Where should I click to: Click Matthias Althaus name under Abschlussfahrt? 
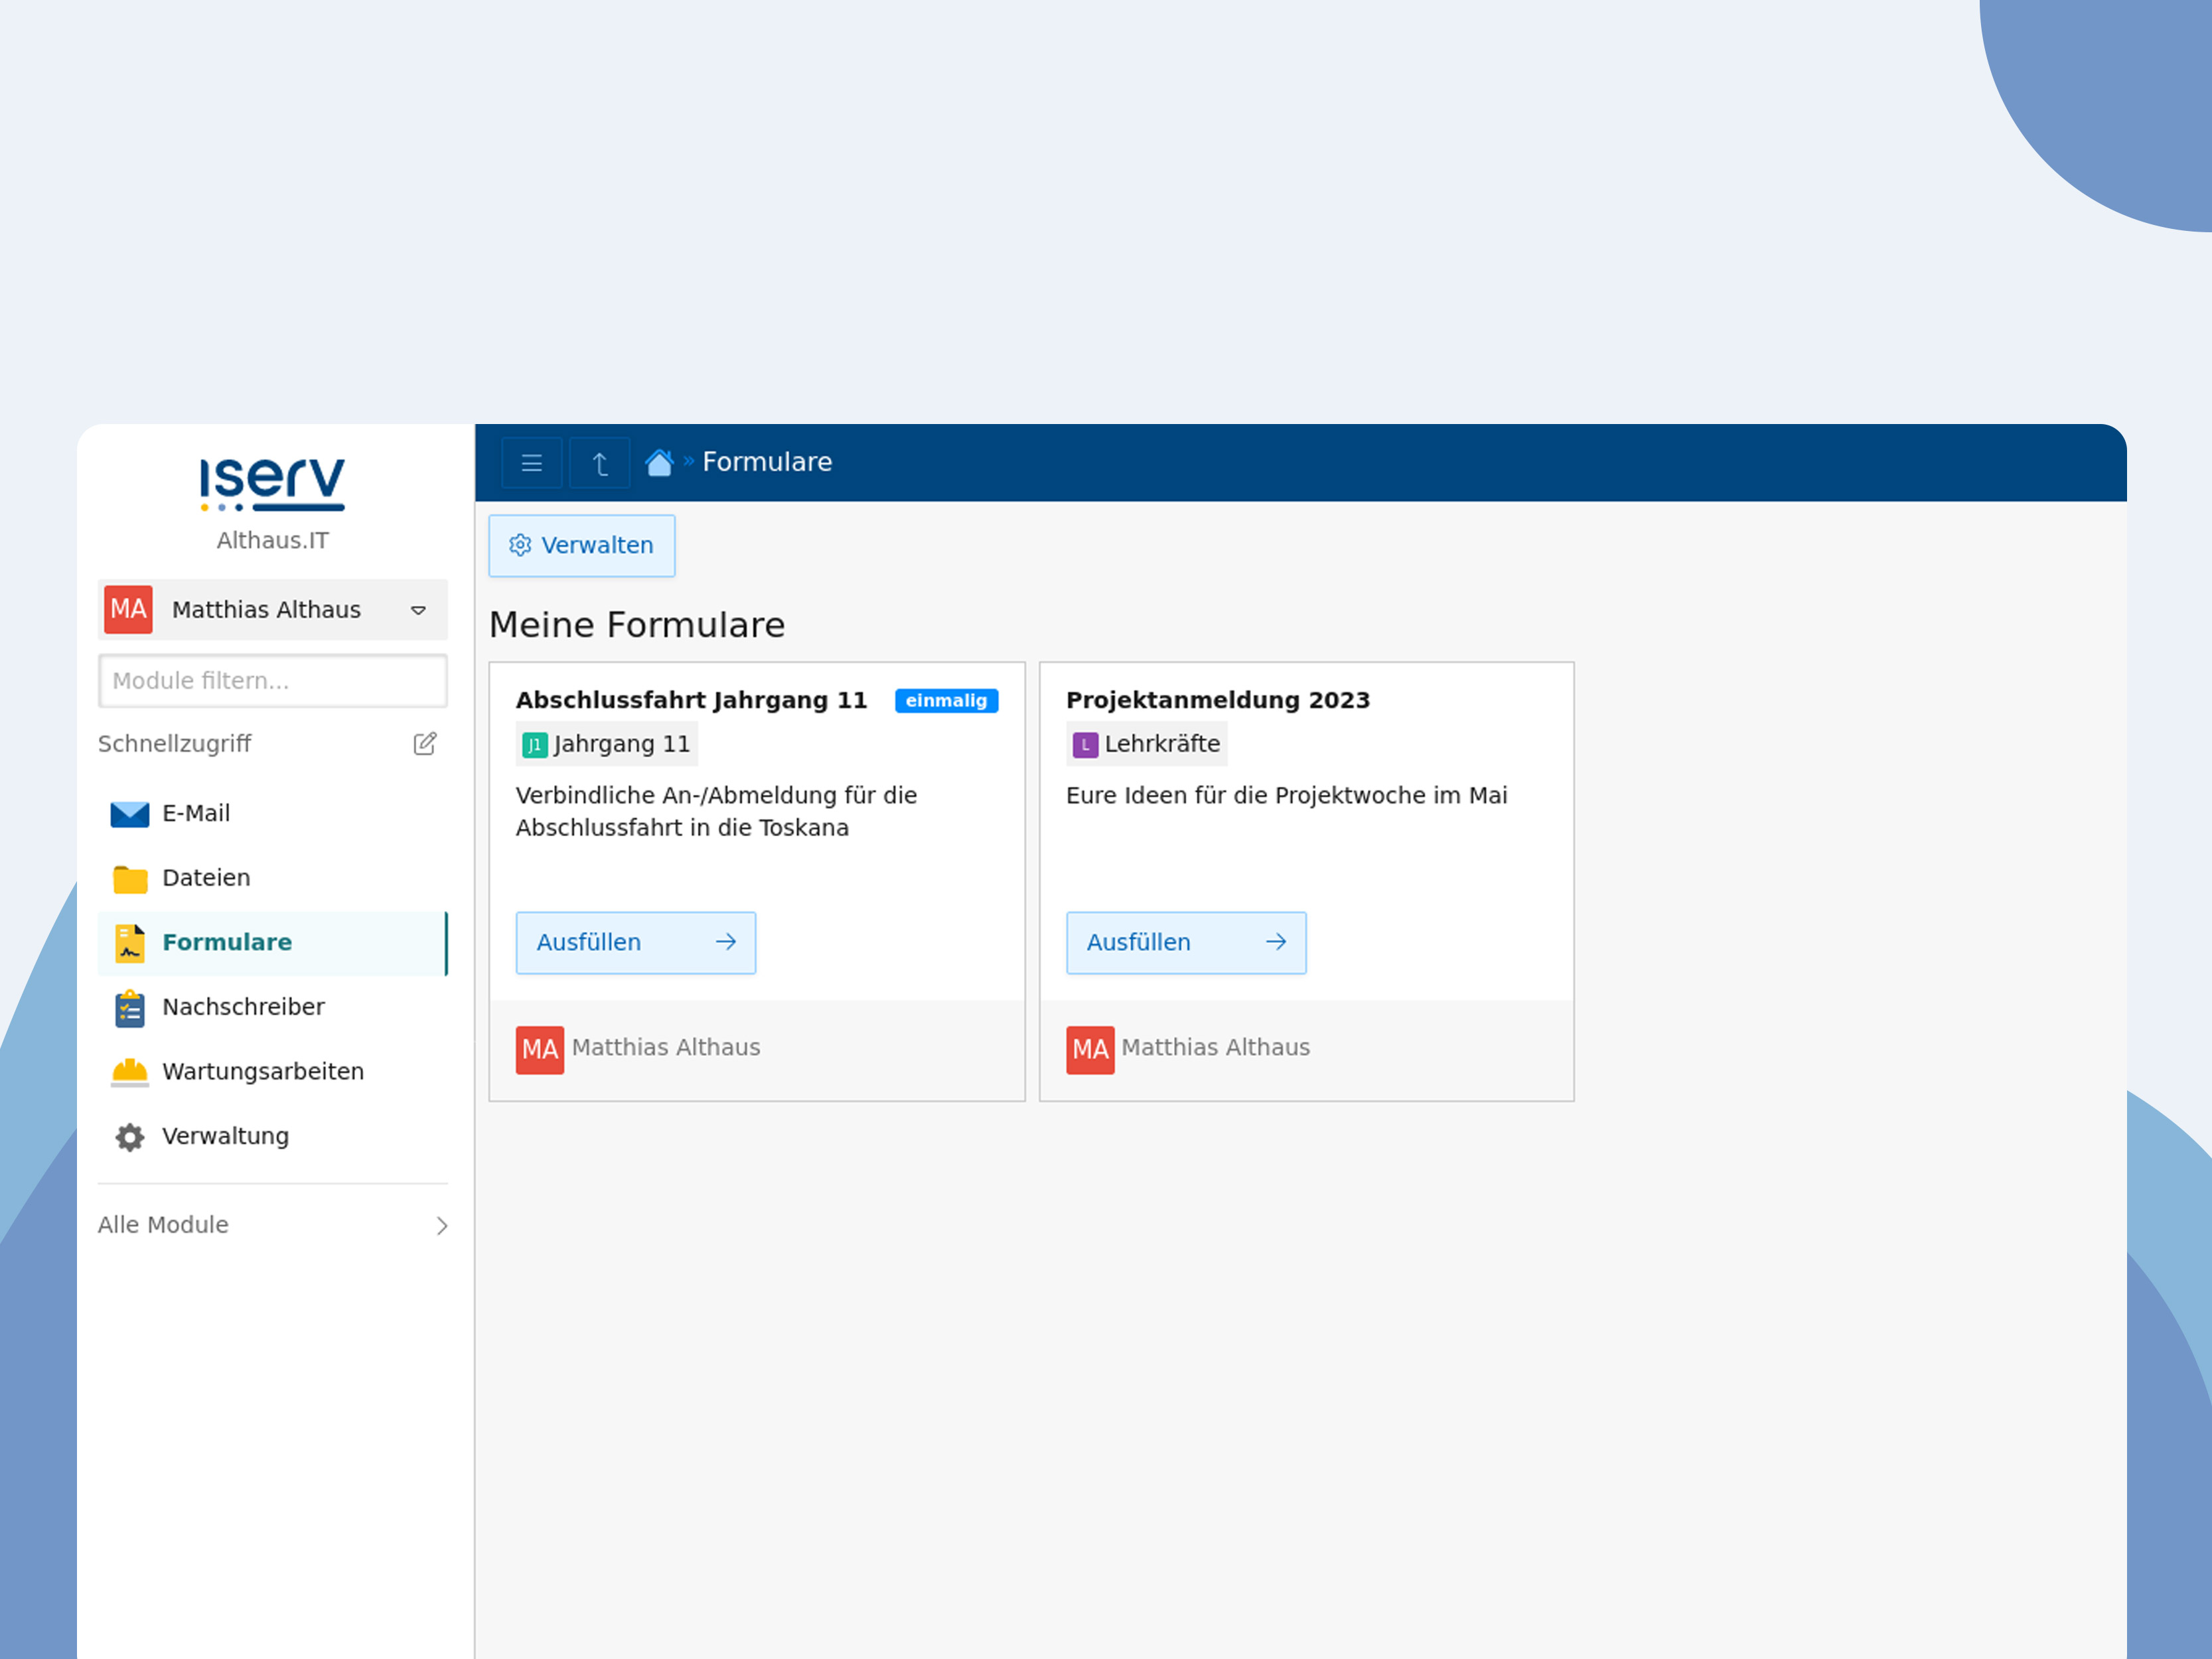(666, 1047)
